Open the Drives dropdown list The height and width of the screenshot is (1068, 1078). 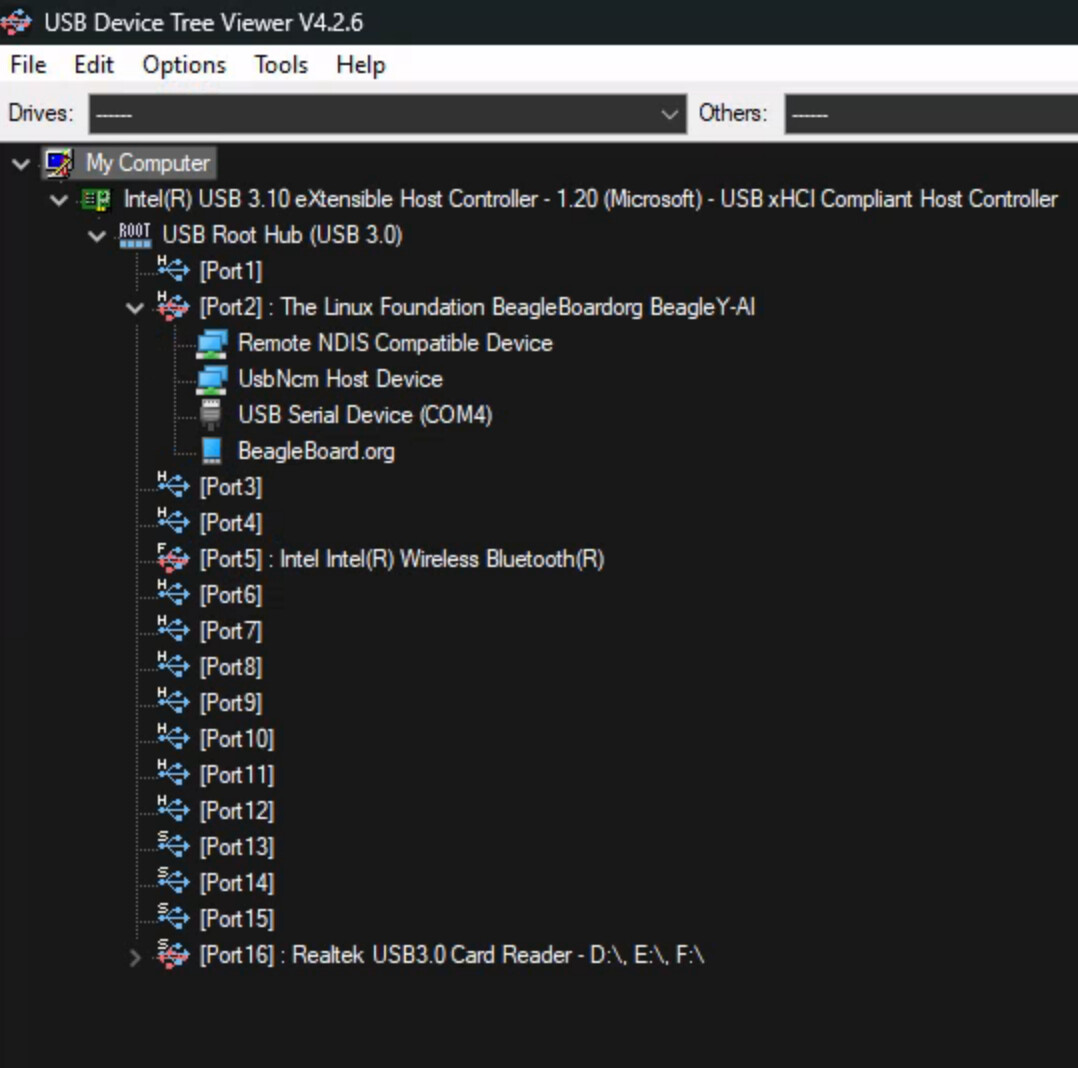coord(388,114)
